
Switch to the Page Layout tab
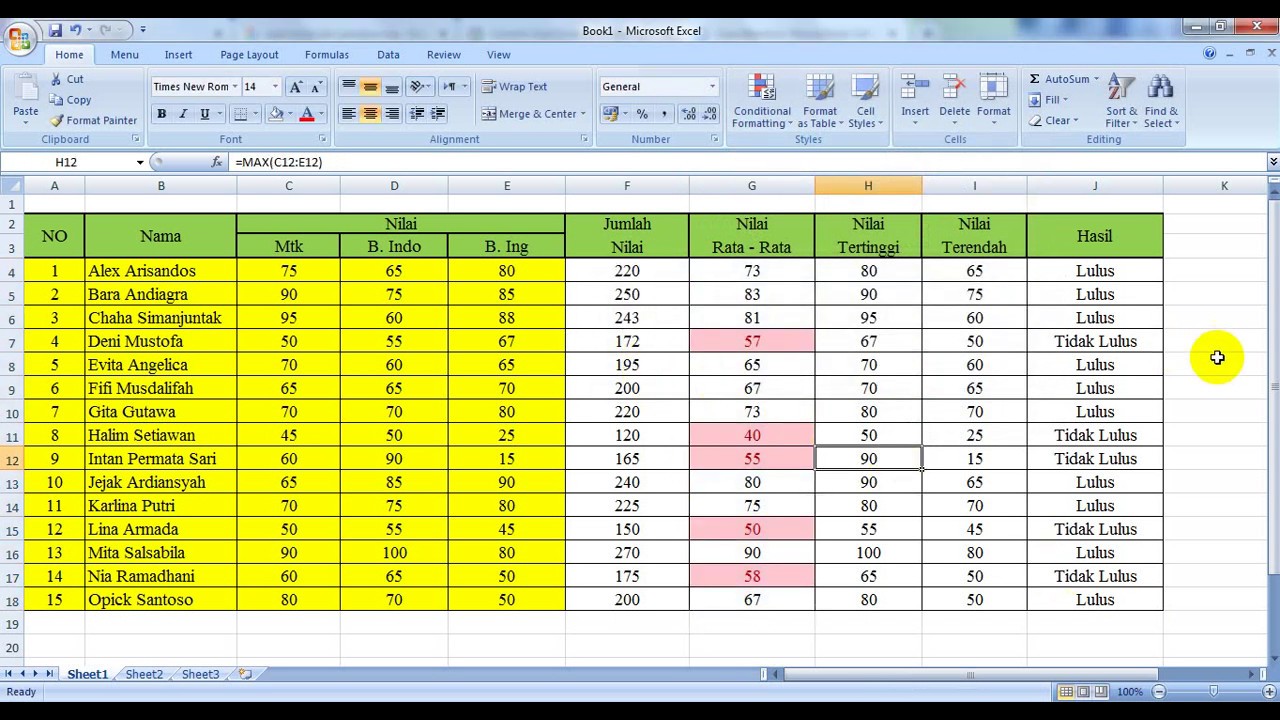pos(249,55)
